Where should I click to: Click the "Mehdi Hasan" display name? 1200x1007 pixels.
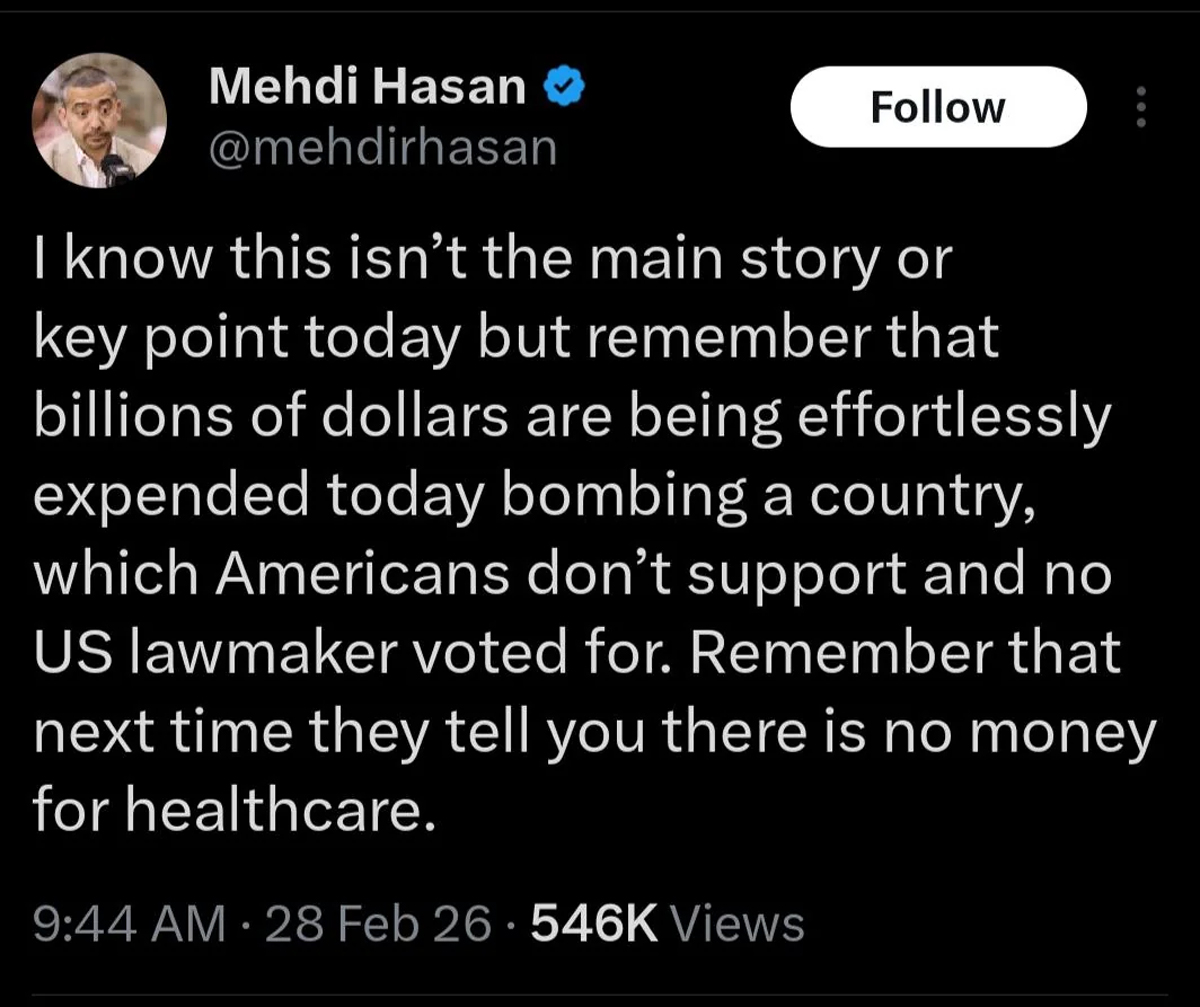pos(367,90)
